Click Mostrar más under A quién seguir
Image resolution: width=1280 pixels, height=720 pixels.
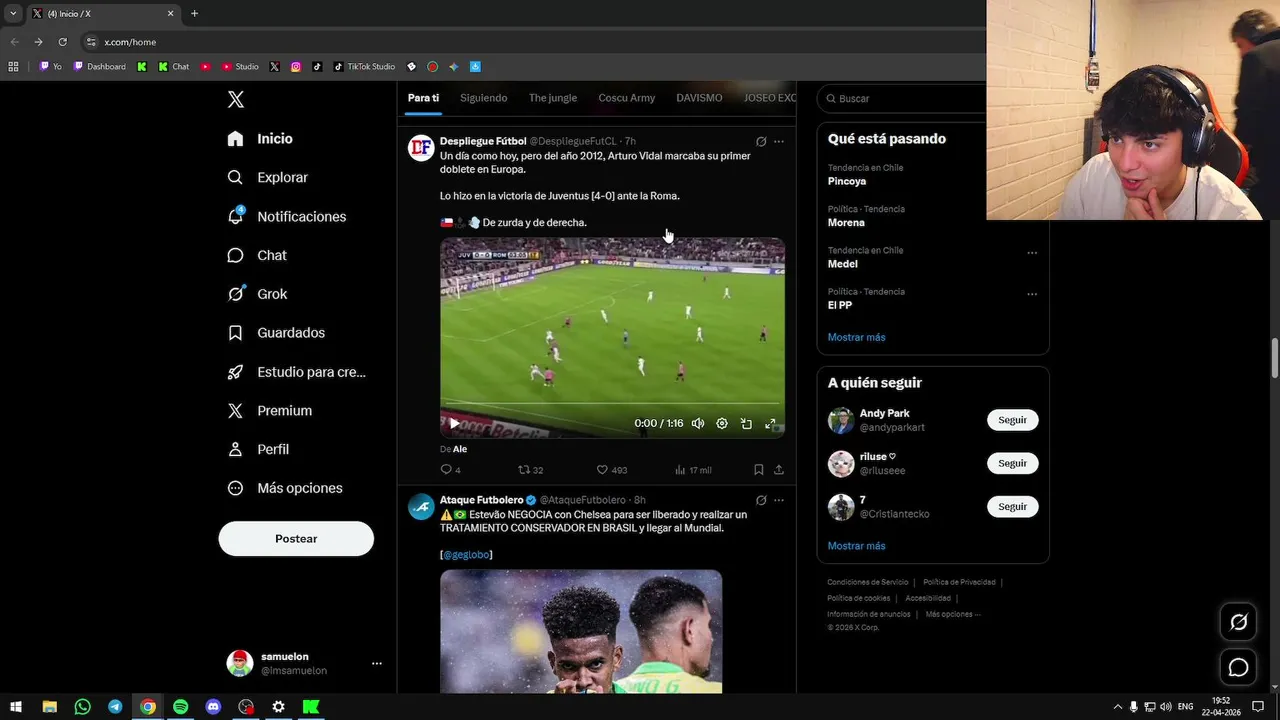click(857, 546)
